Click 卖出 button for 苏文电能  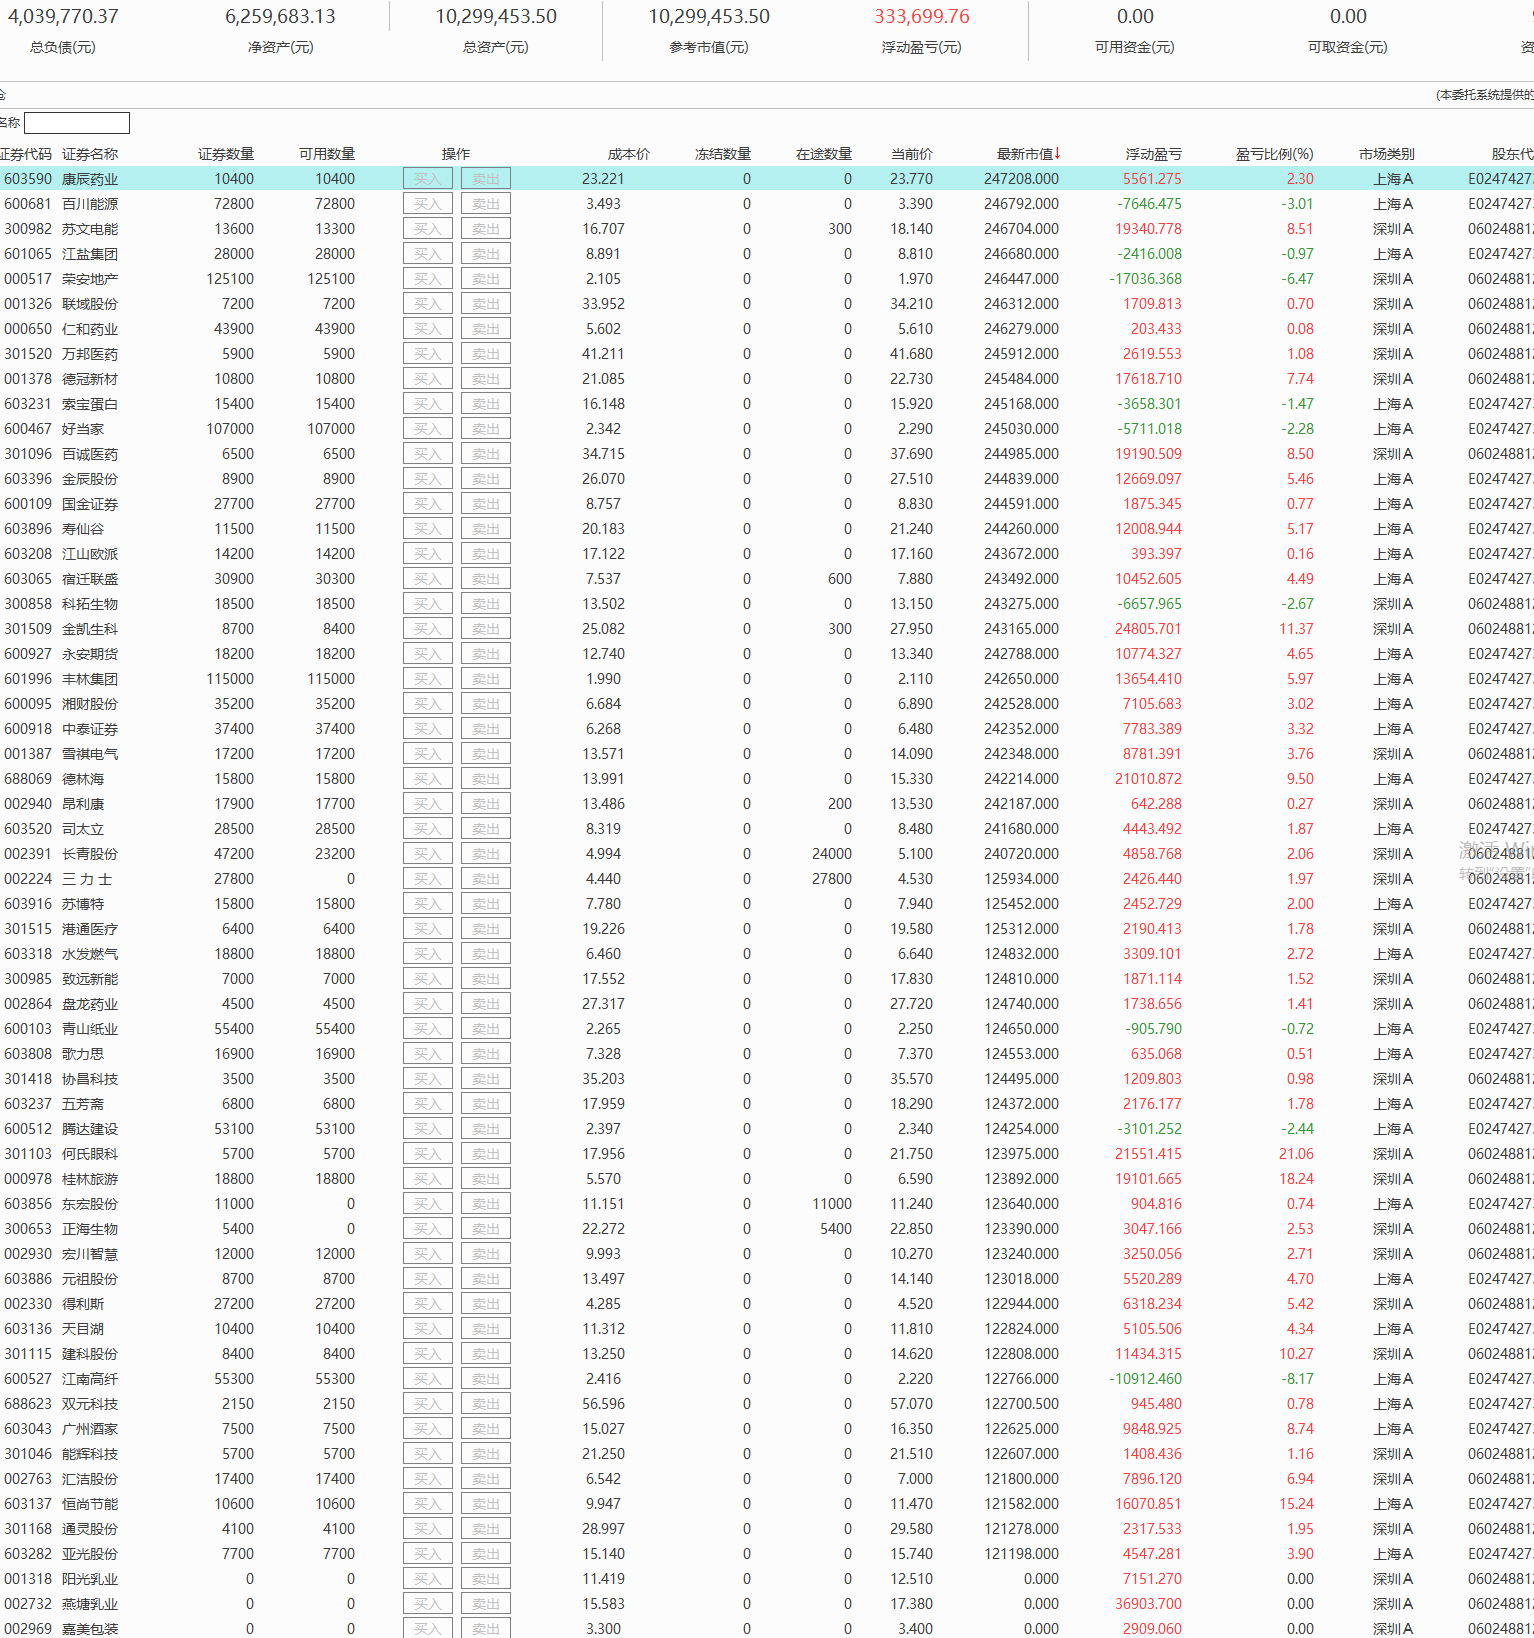tap(486, 229)
